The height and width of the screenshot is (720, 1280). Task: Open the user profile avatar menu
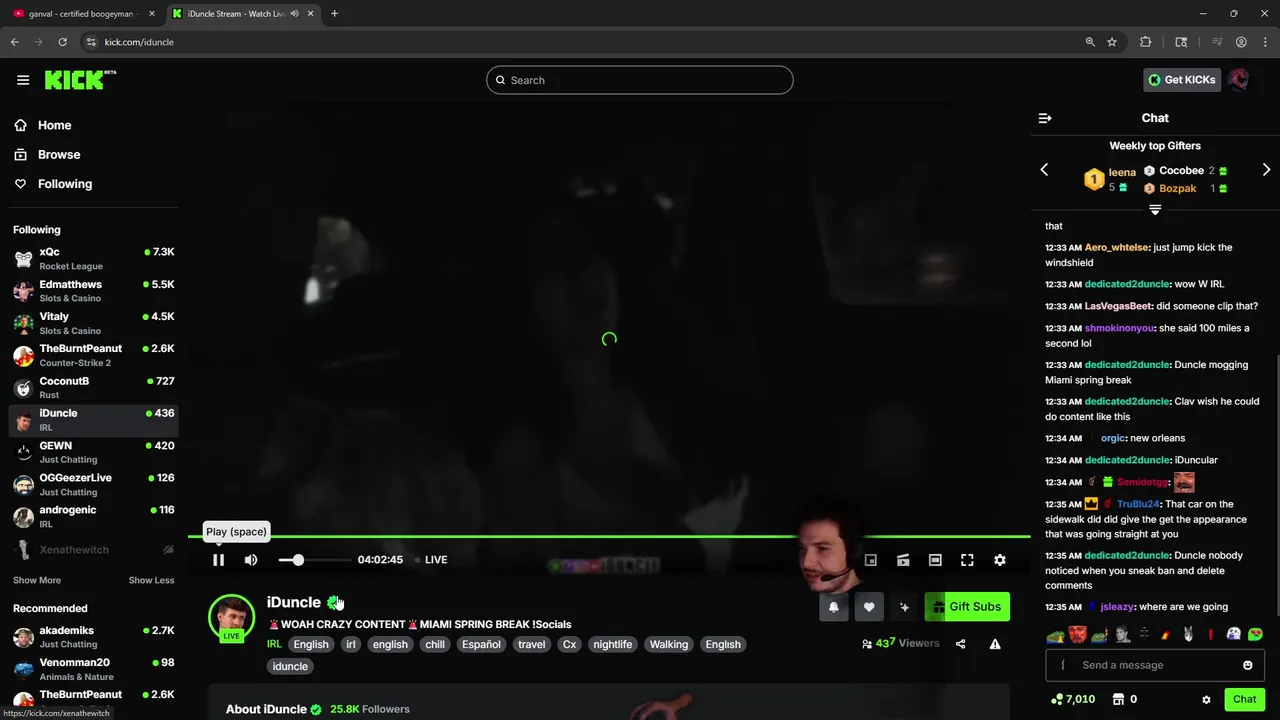[x=1239, y=80]
